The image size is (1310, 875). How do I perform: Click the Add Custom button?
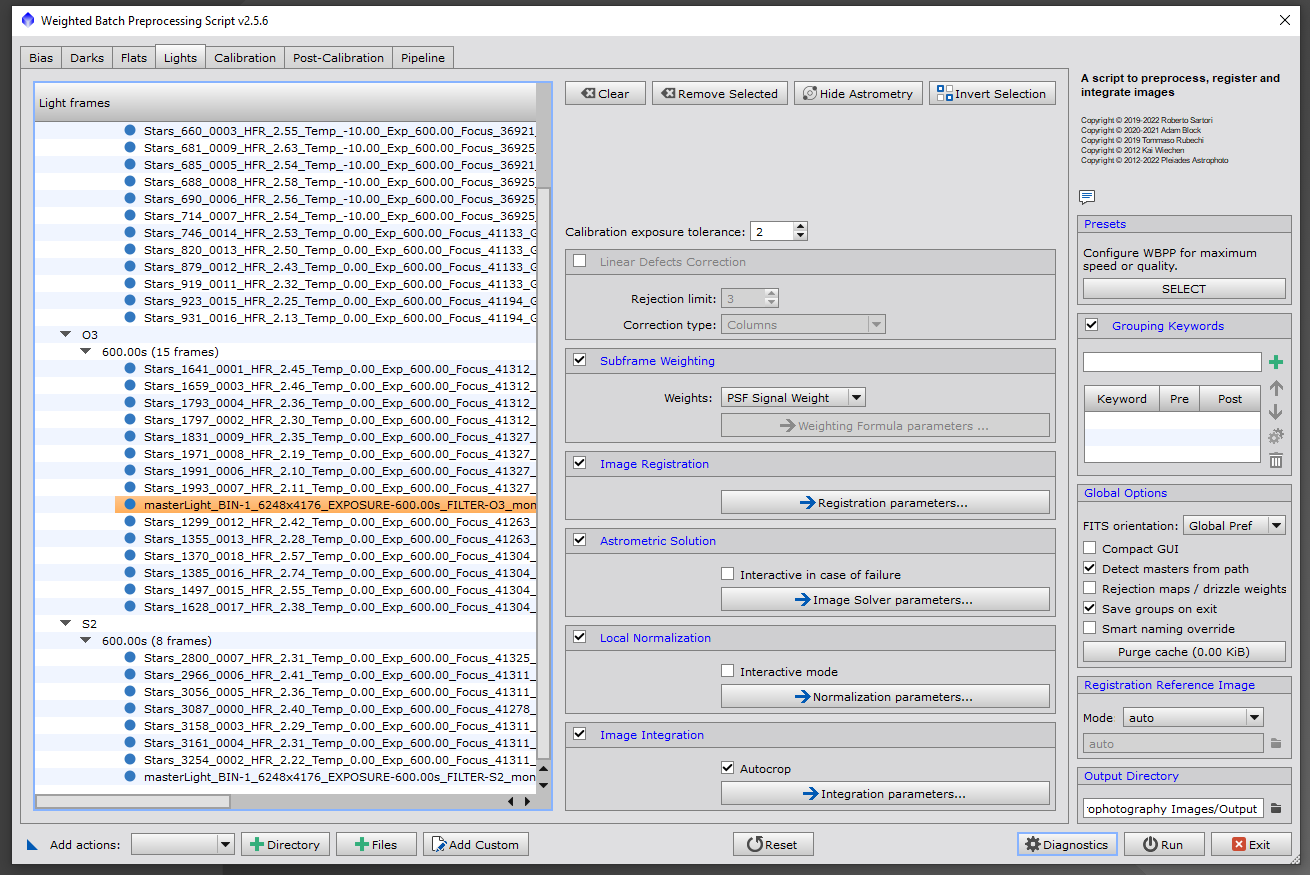(476, 845)
